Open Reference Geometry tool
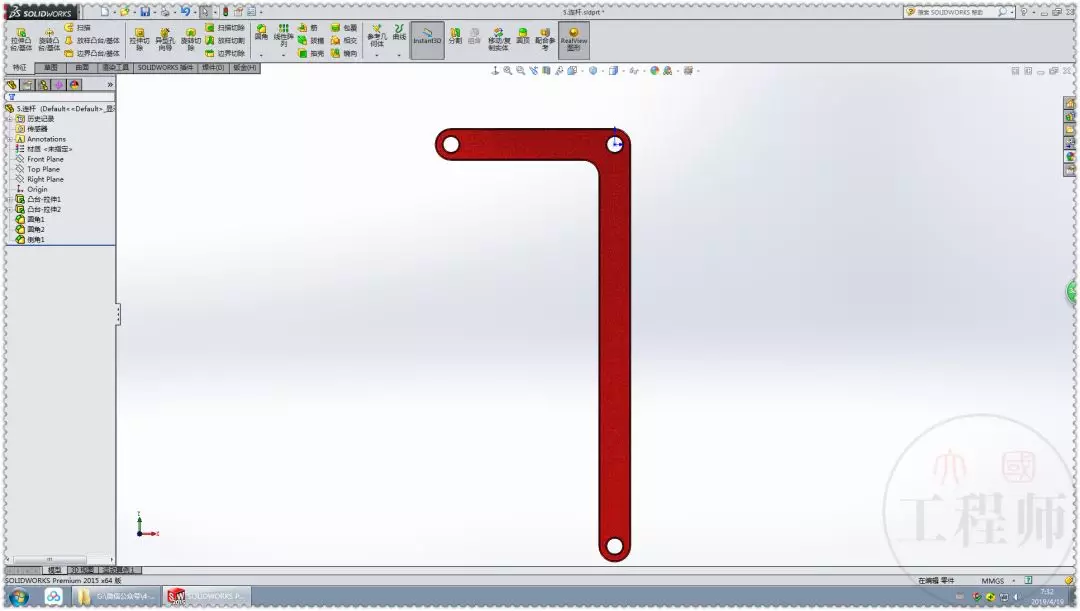 point(376,35)
